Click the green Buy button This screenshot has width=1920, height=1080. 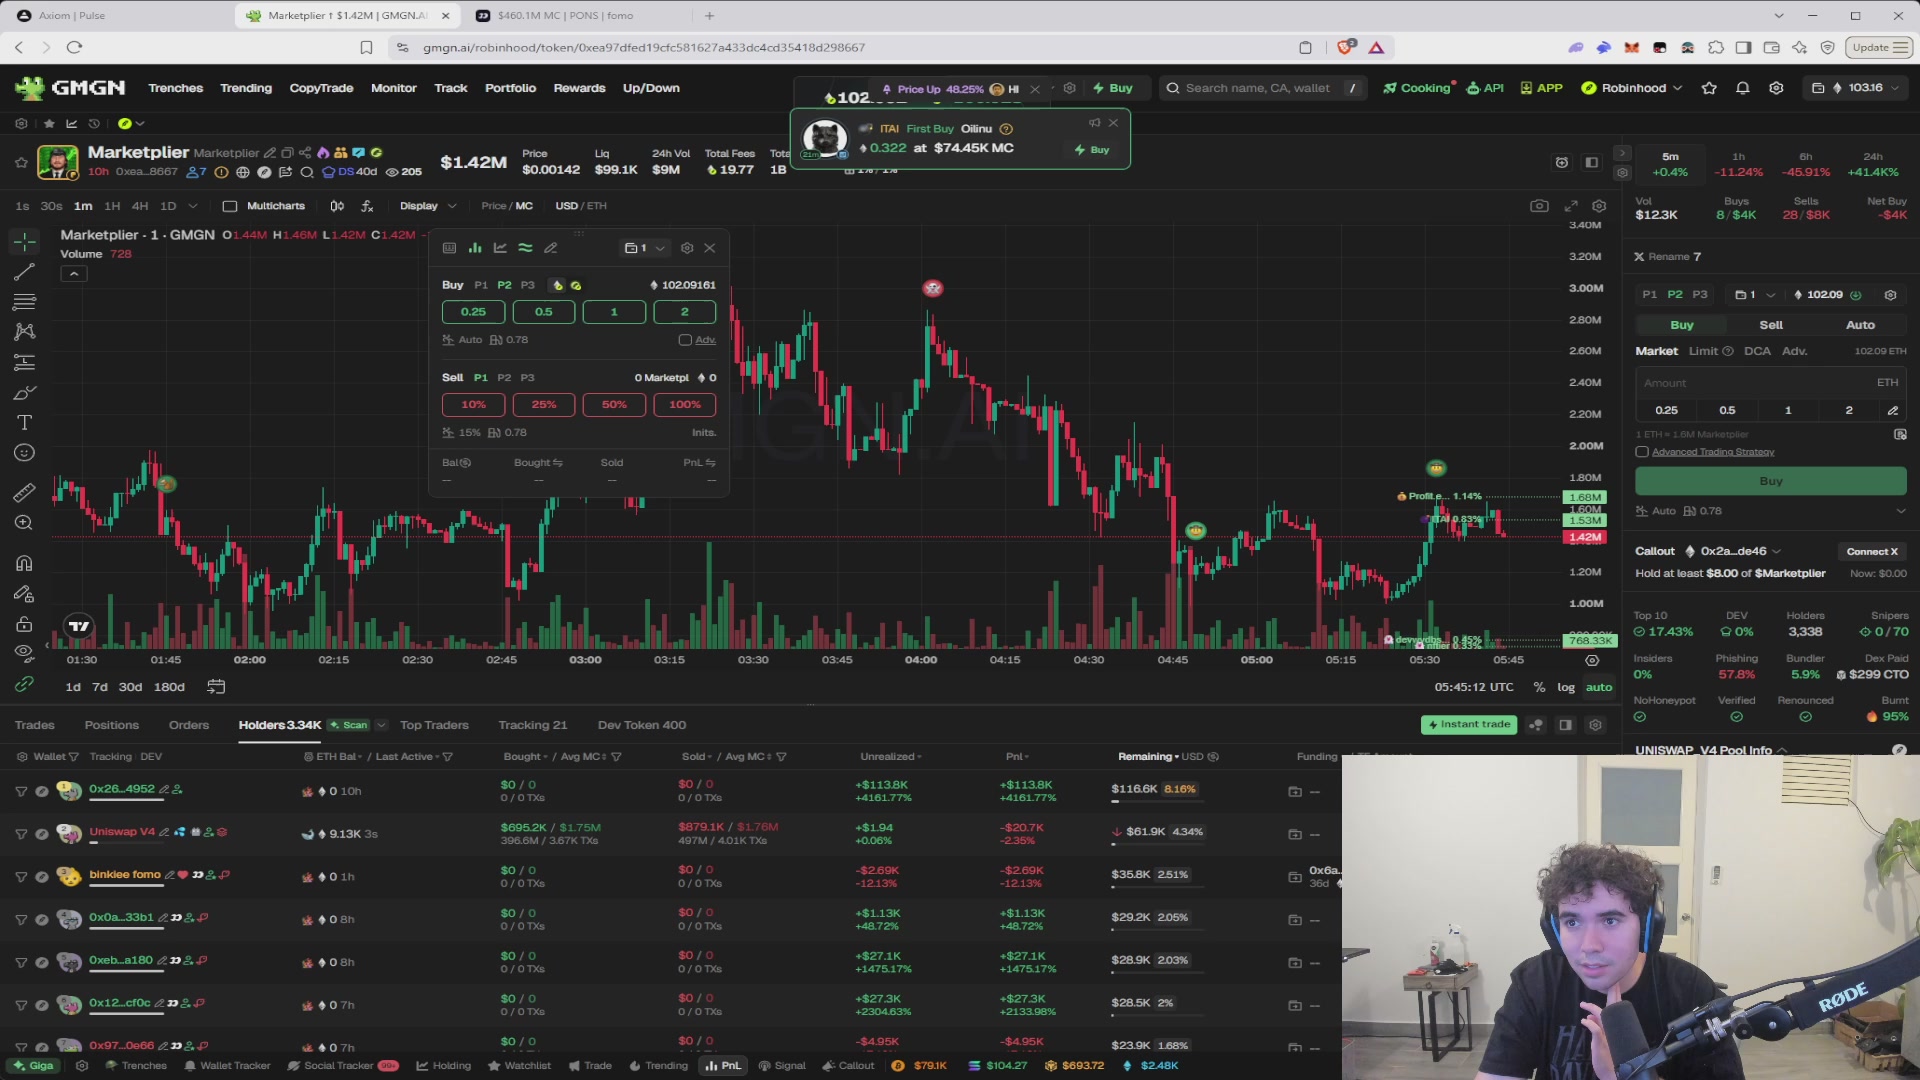[x=1770, y=481]
